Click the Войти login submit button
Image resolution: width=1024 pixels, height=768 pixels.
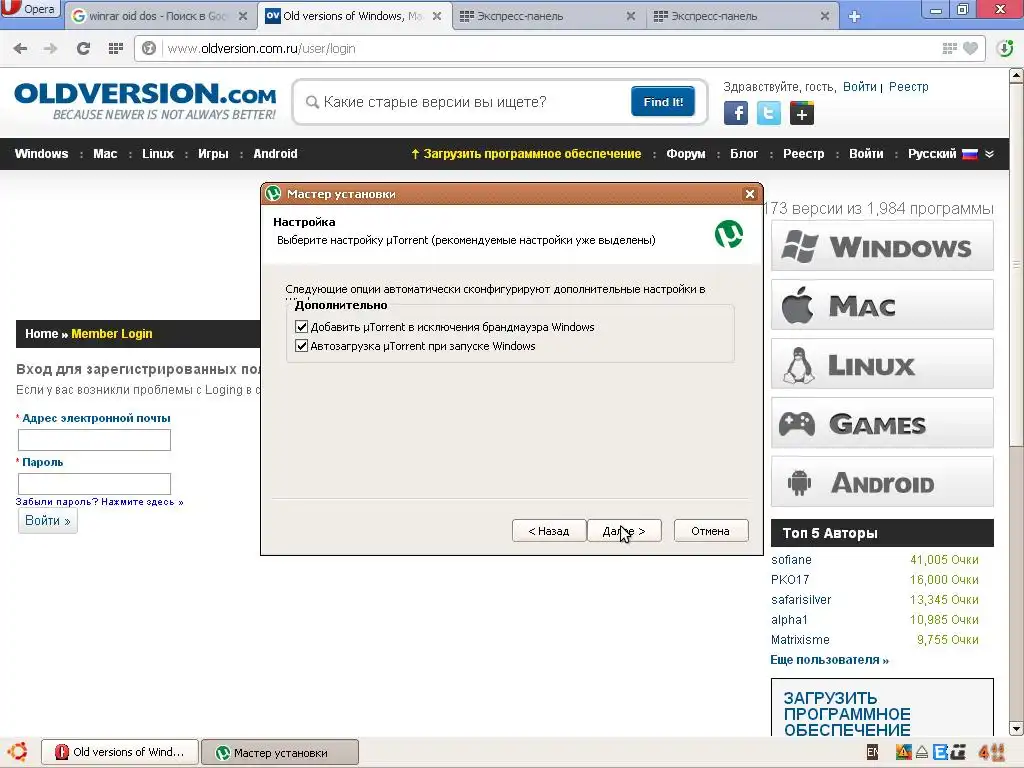48,521
